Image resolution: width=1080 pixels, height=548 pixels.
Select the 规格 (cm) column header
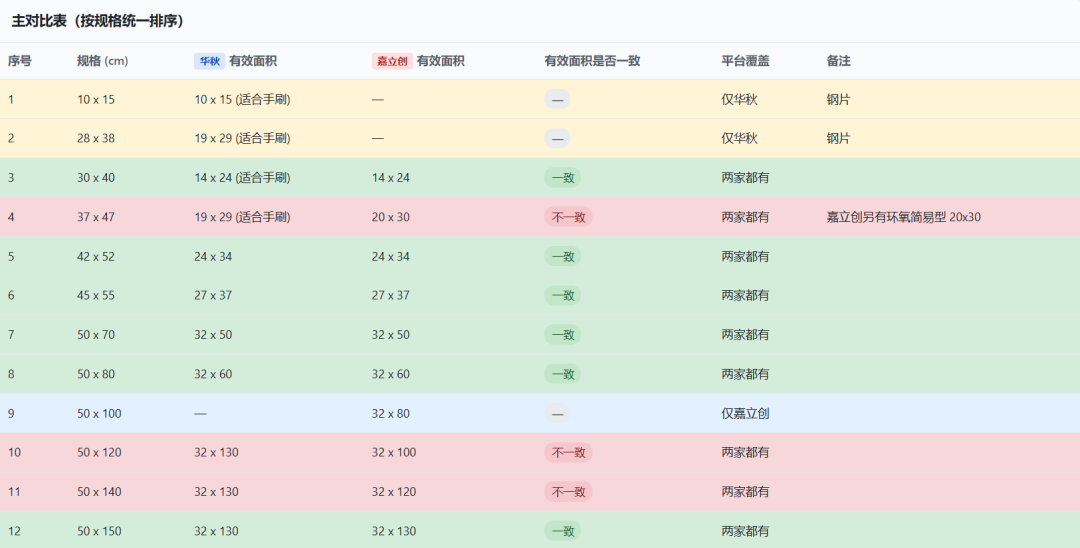point(103,61)
